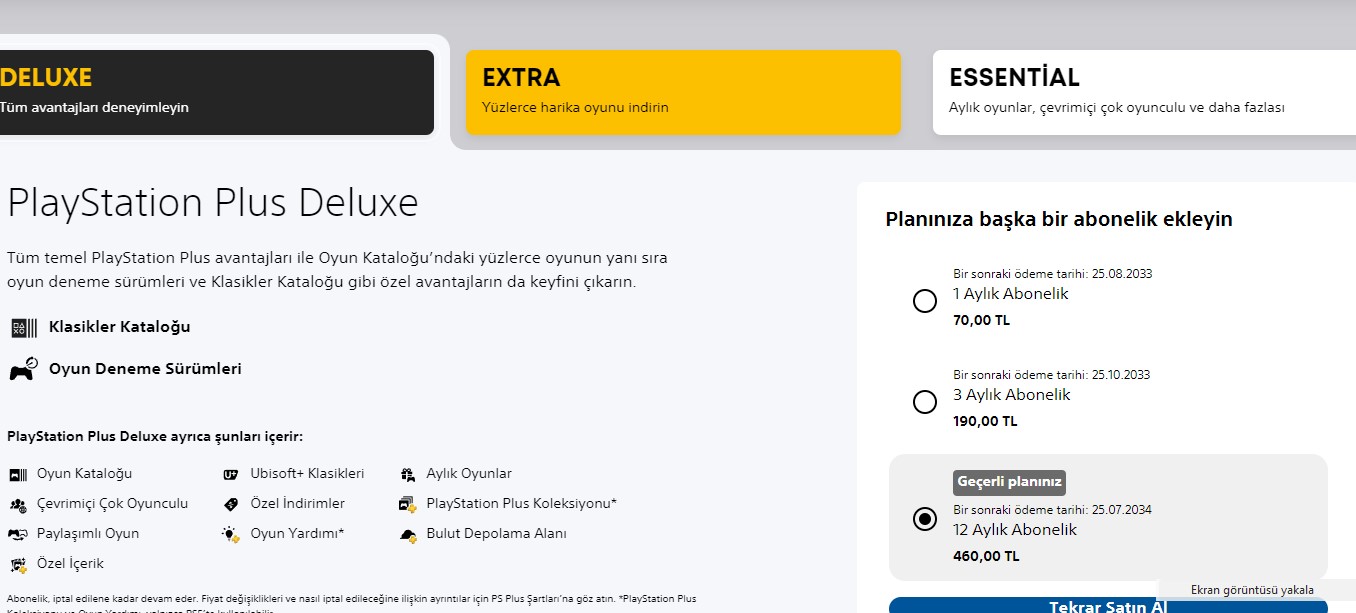1356x613 pixels.
Task: Click the Oyun Kataloğu icon
Action: pos(18,474)
